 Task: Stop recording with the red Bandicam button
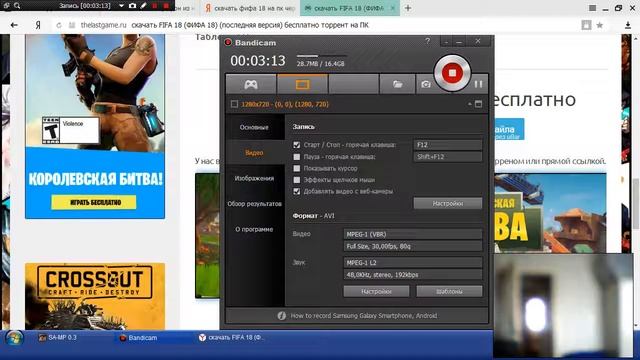pyautogui.click(x=452, y=73)
